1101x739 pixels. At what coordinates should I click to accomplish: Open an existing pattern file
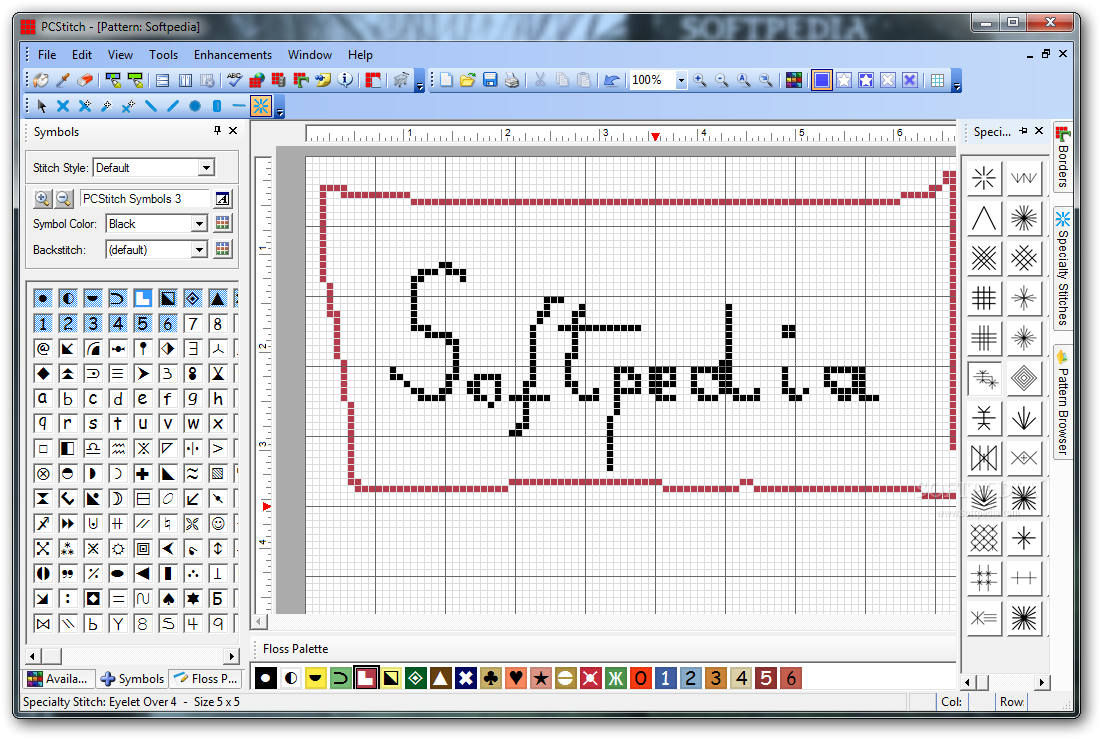468,80
